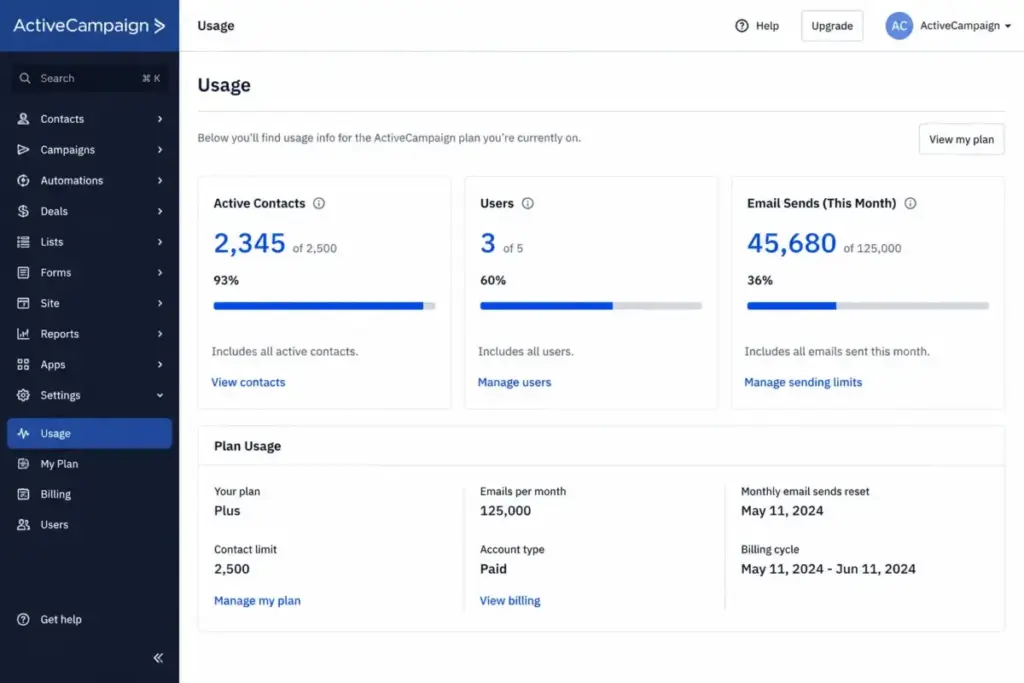Click the Billing icon in sidebar
Image resolution: width=1024 pixels, height=683 pixels.
tap(24, 494)
